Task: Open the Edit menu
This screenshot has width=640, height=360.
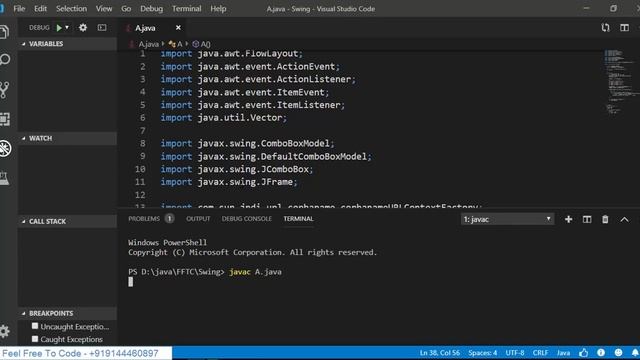Action: [x=40, y=9]
